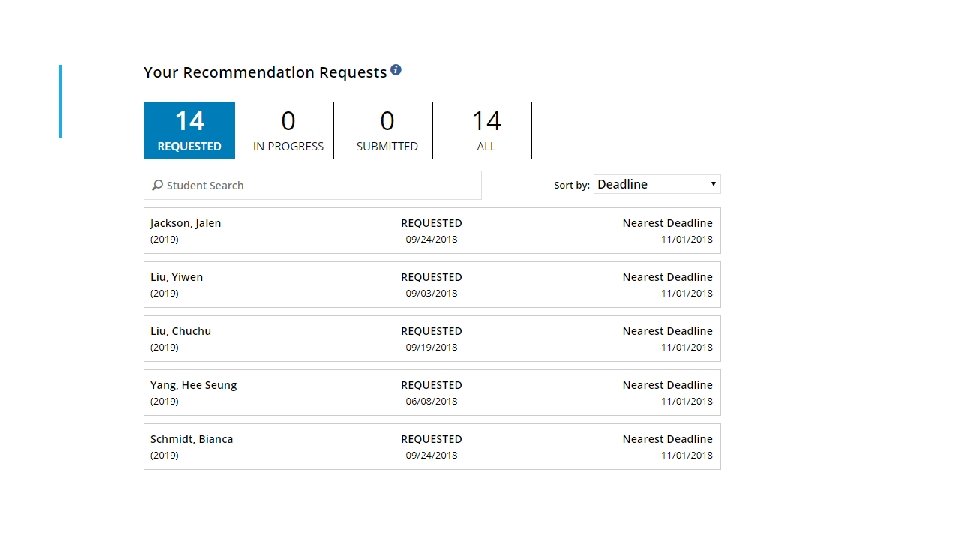Click the info icon beside Recommendation Requests
This screenshot has width=960, height=540.
[396, 70]
